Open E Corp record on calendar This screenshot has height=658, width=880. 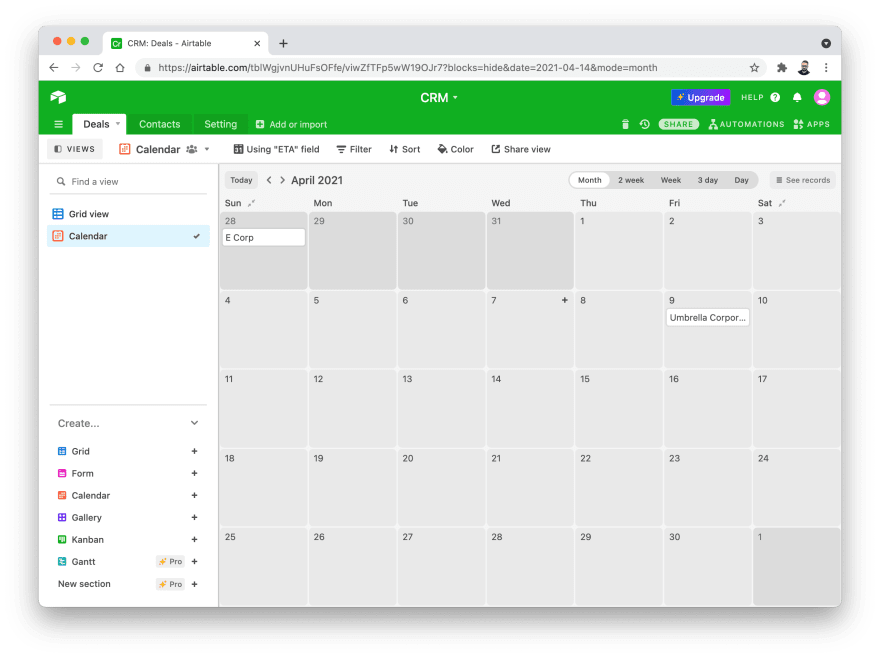(264, 237)
